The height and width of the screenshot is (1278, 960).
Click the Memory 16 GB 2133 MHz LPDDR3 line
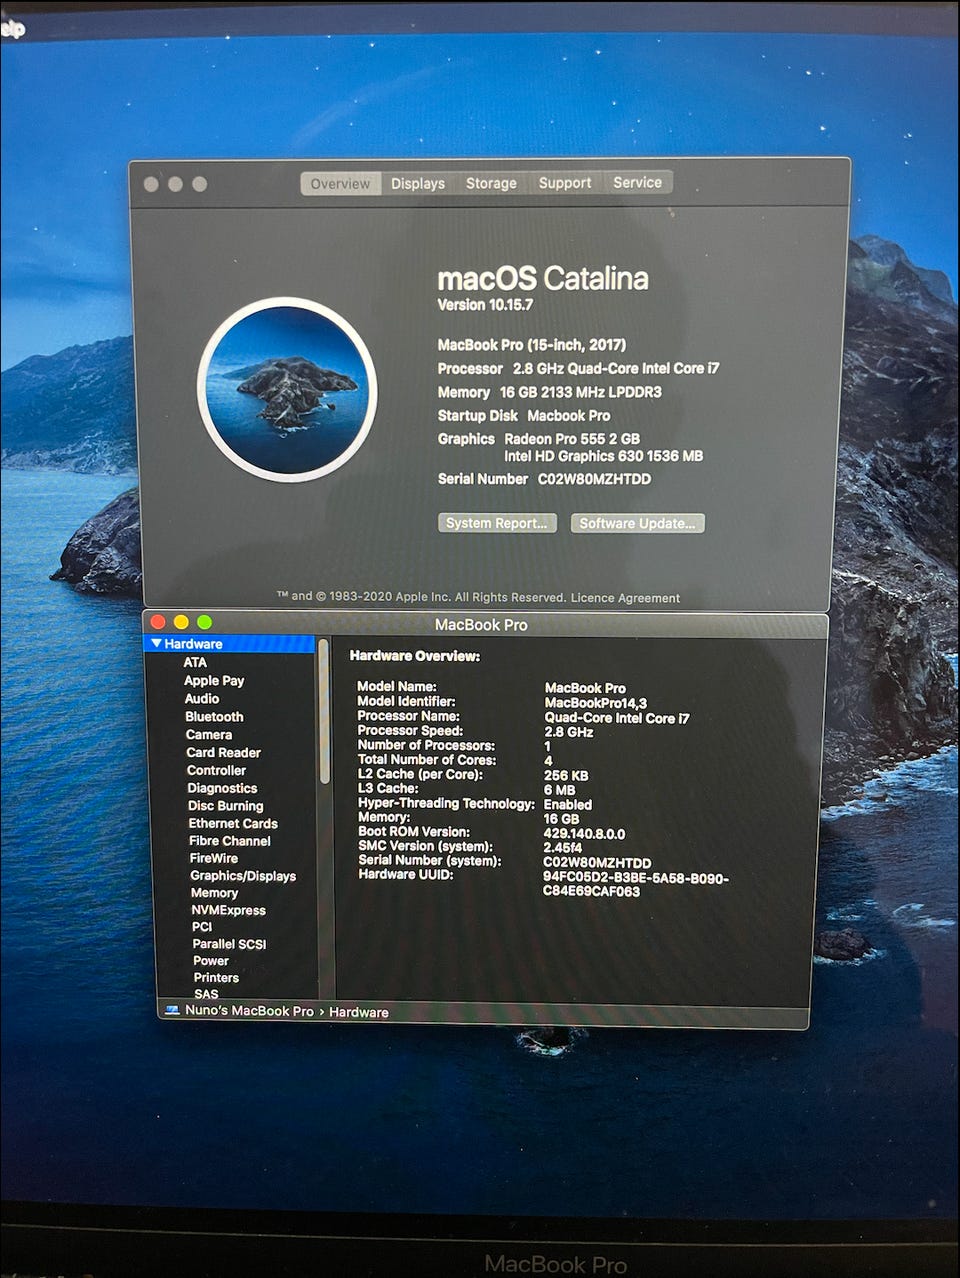tap(549, 392)
